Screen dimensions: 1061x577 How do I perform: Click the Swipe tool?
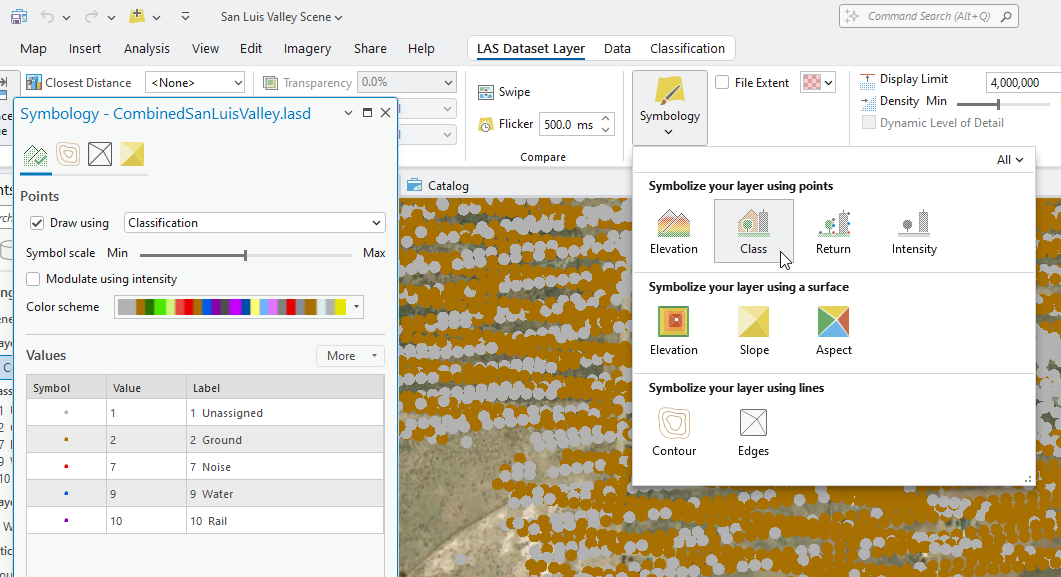(x=504, y=92)
